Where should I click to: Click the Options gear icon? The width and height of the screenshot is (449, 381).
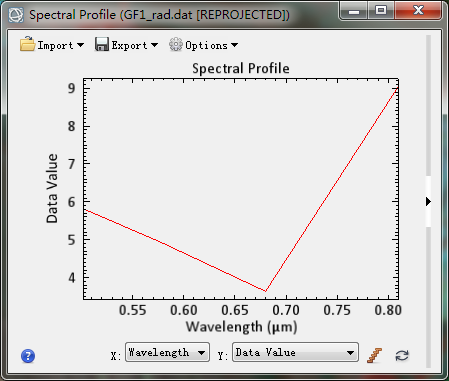point(176,44)
